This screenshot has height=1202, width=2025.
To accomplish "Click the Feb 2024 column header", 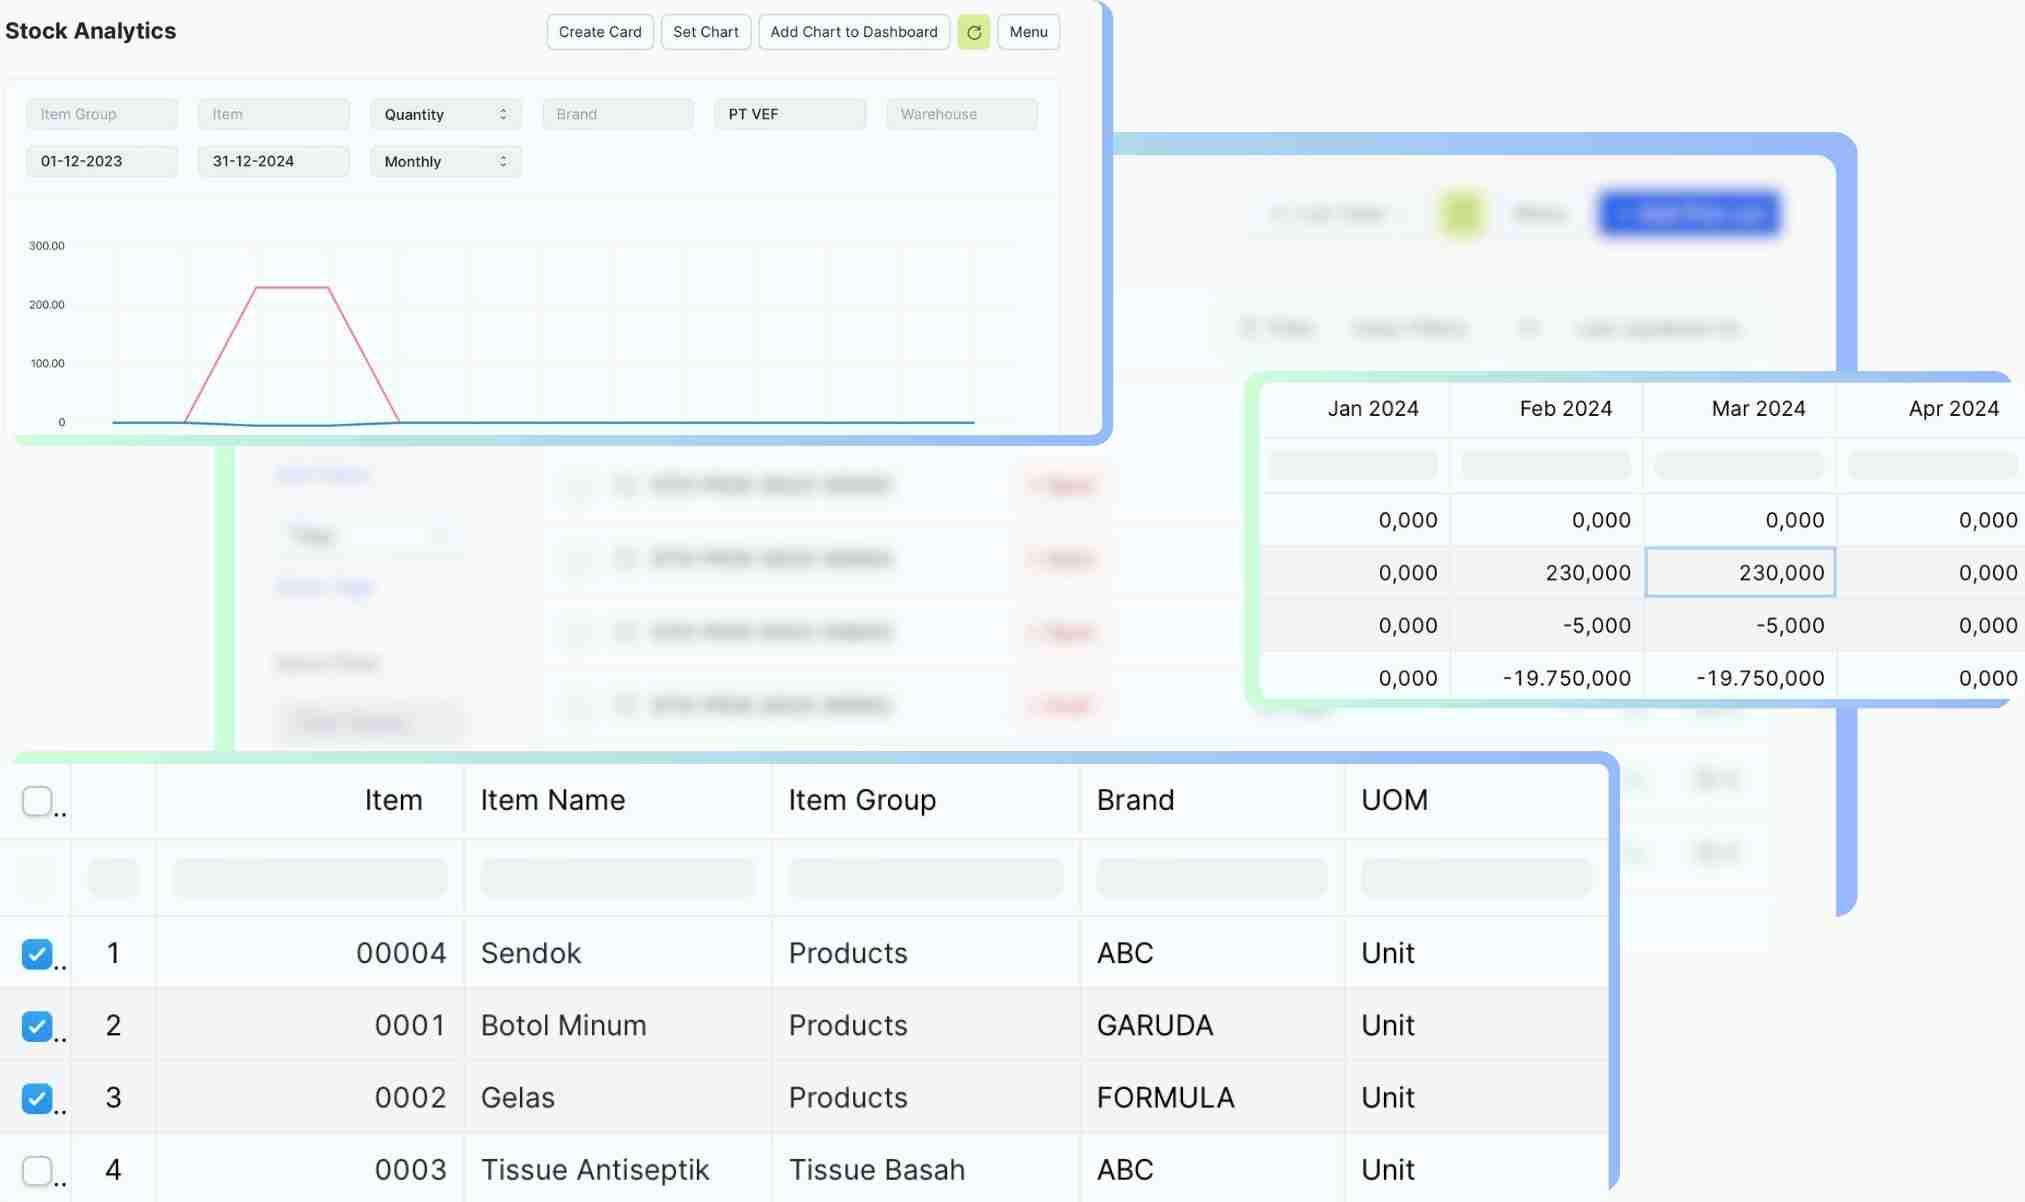I will pyautogui.click(x=1565, y=408).
